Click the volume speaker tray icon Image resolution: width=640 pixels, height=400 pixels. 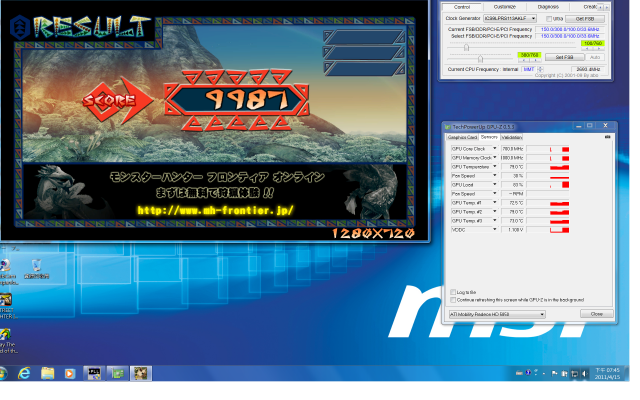(x=585, y=373)
